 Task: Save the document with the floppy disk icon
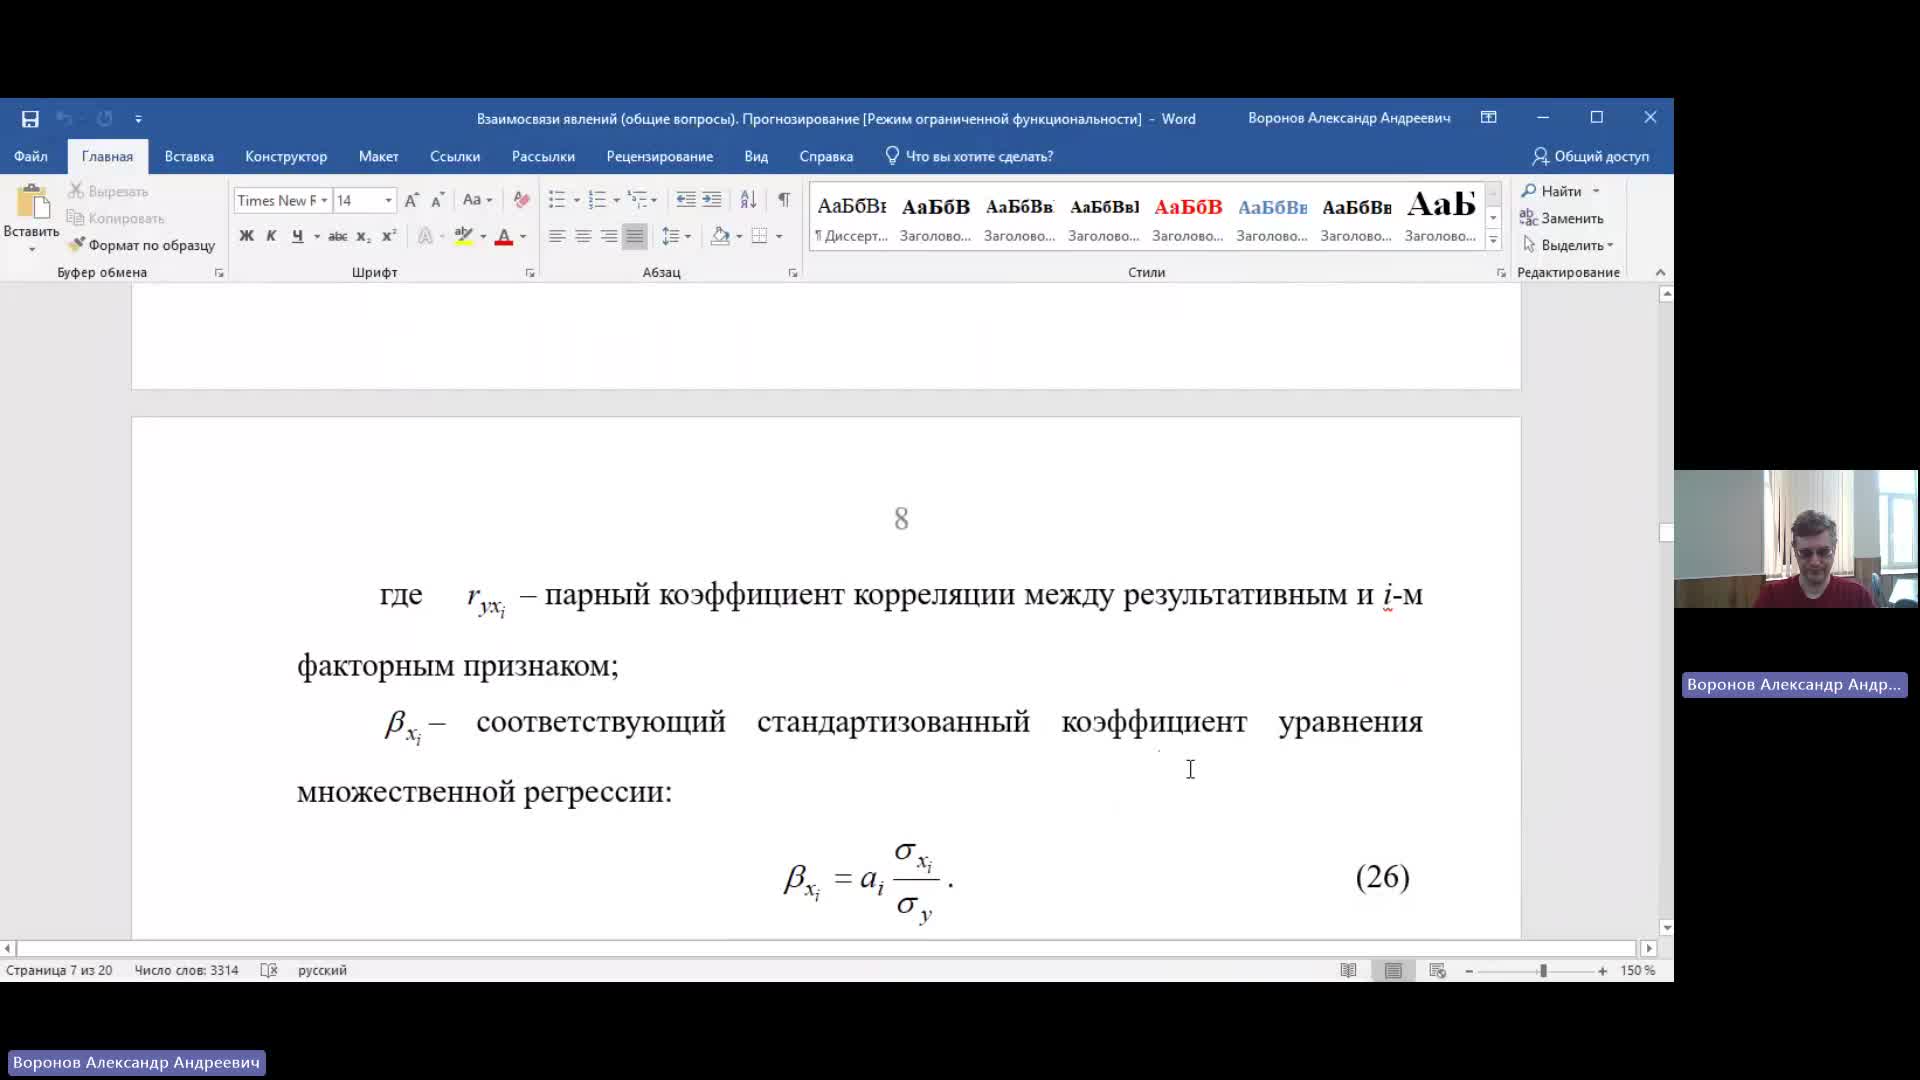[x=30, y=119]
